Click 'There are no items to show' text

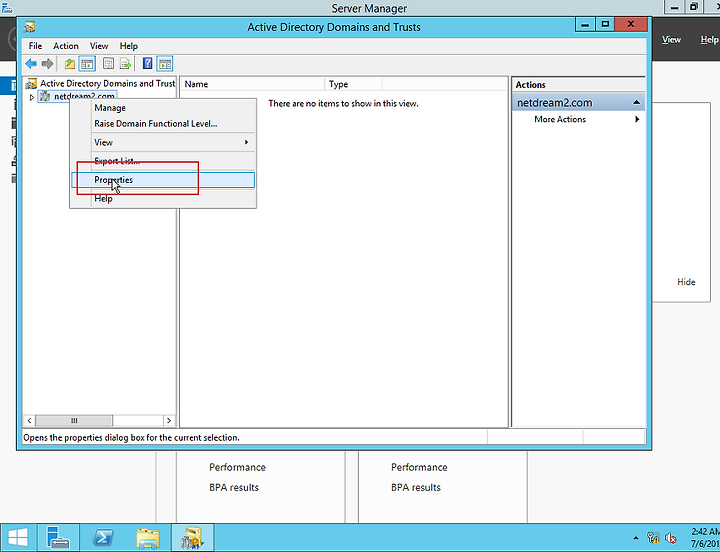343,104
